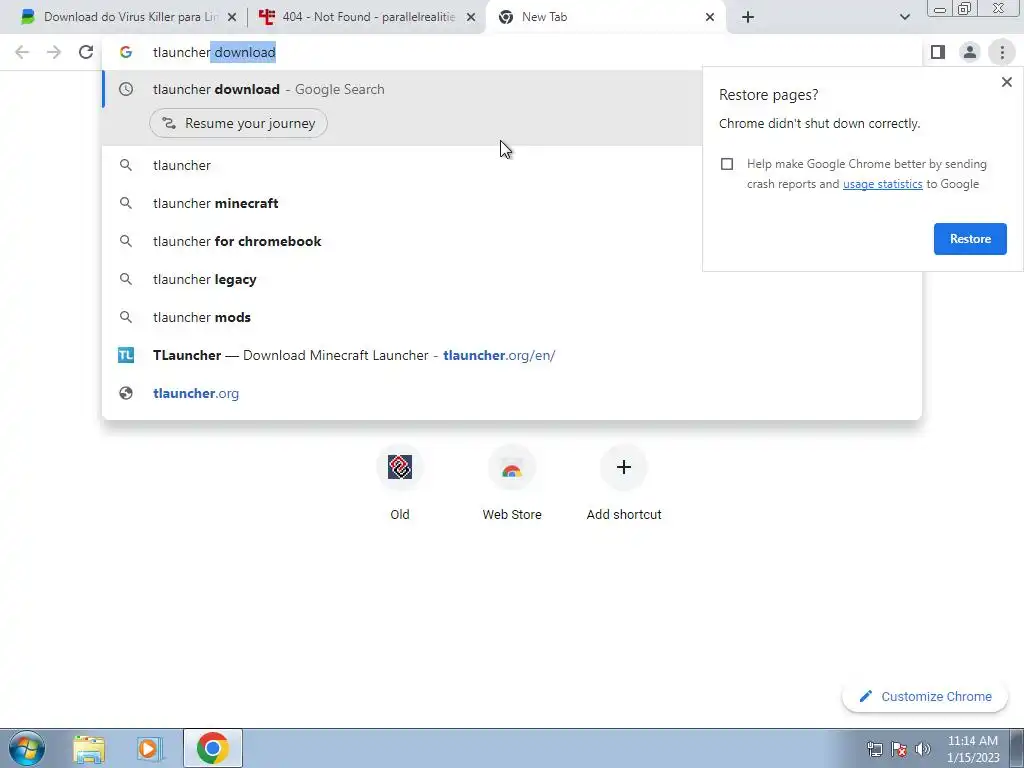Click the search icon beside tlauncher mods
1024x768 pixels.
[126, 317]
